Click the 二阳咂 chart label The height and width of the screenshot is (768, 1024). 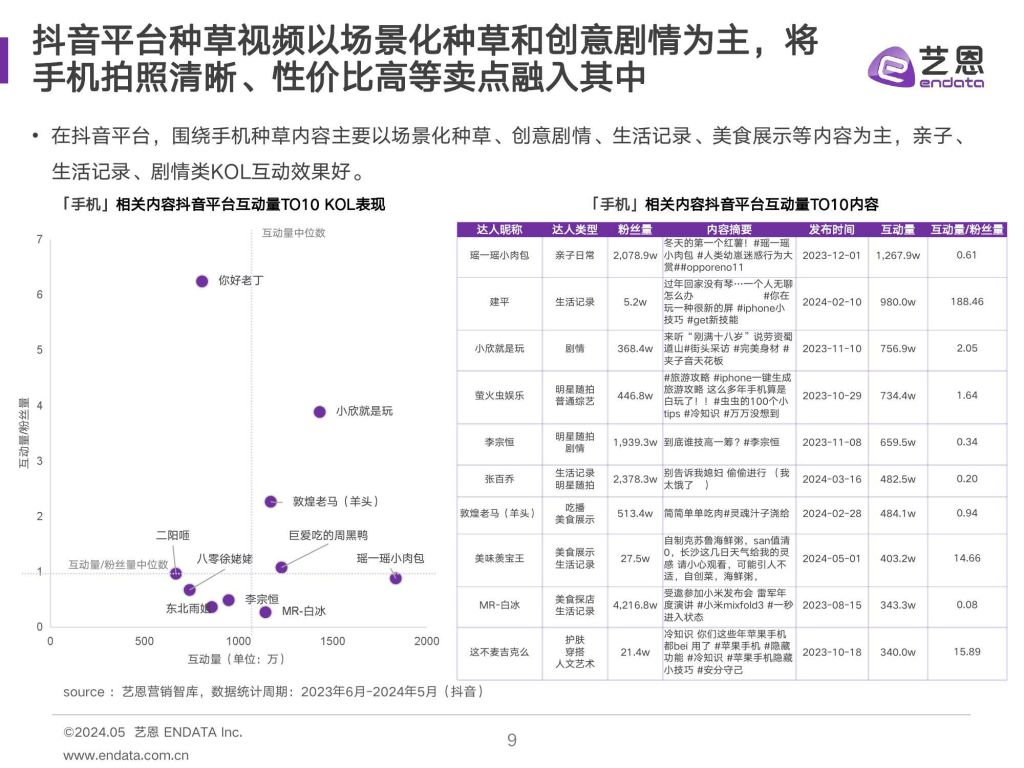point(172,536)
